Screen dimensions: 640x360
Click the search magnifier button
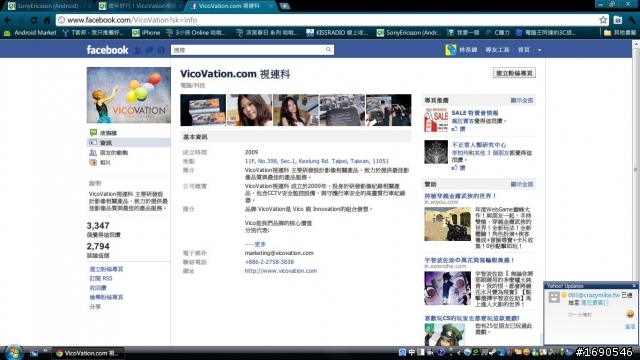click(x=328, y=50)
